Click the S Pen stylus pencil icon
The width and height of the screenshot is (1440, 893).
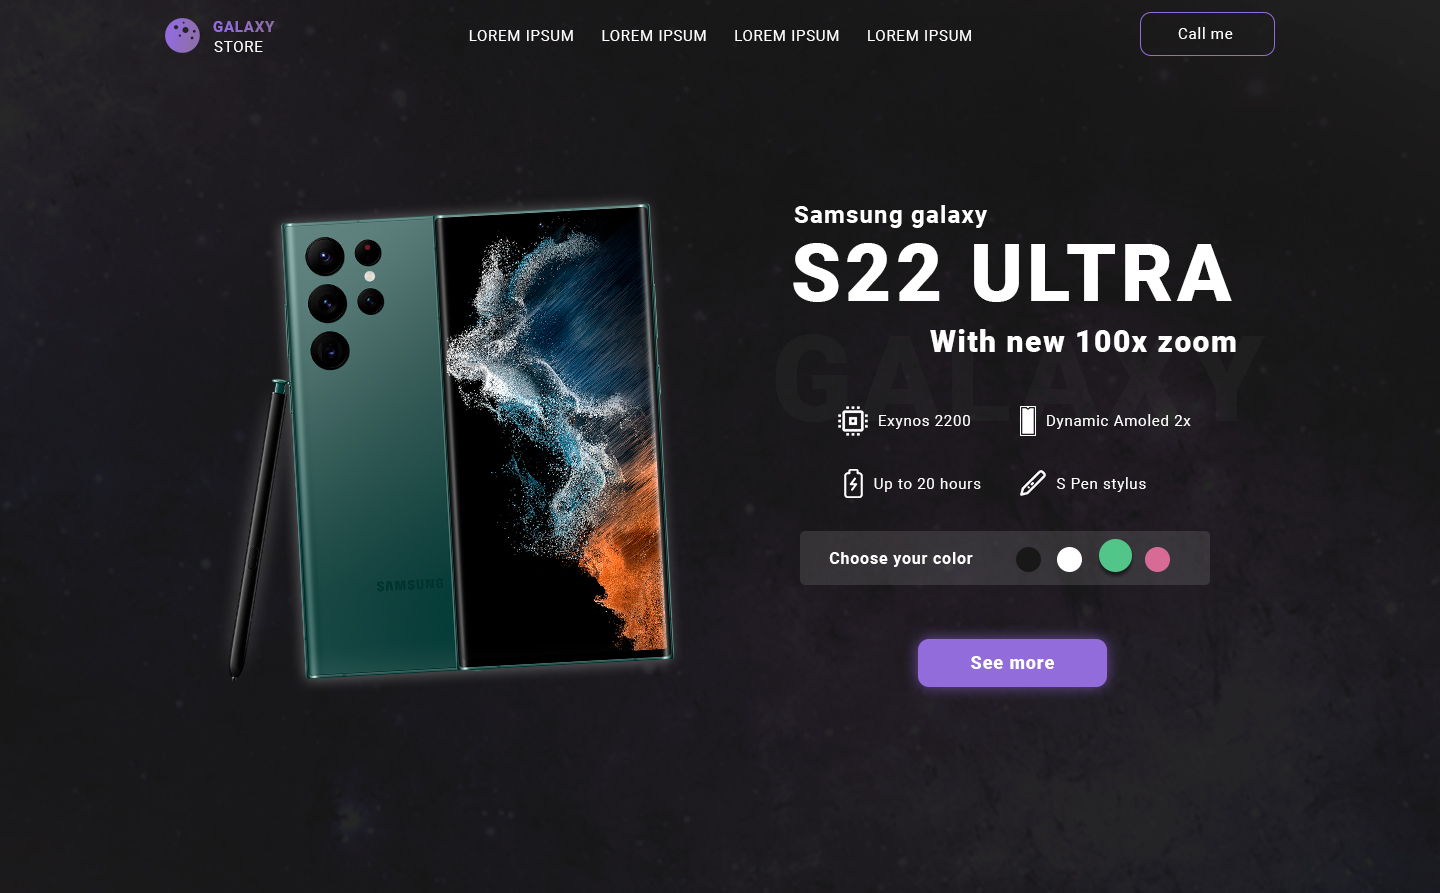pyautogui.click(x=1033, y=484)
